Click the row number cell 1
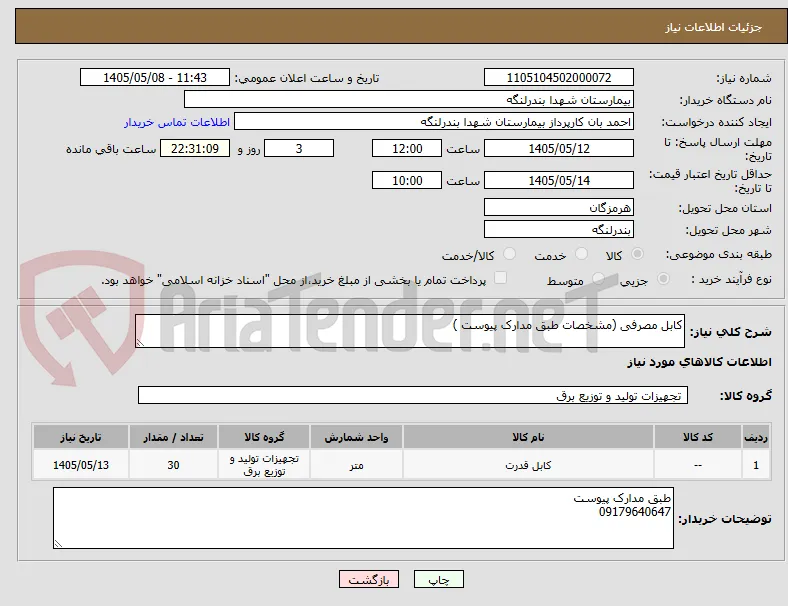The height and width of the screenshot is (606, 788). click(756, 465)
